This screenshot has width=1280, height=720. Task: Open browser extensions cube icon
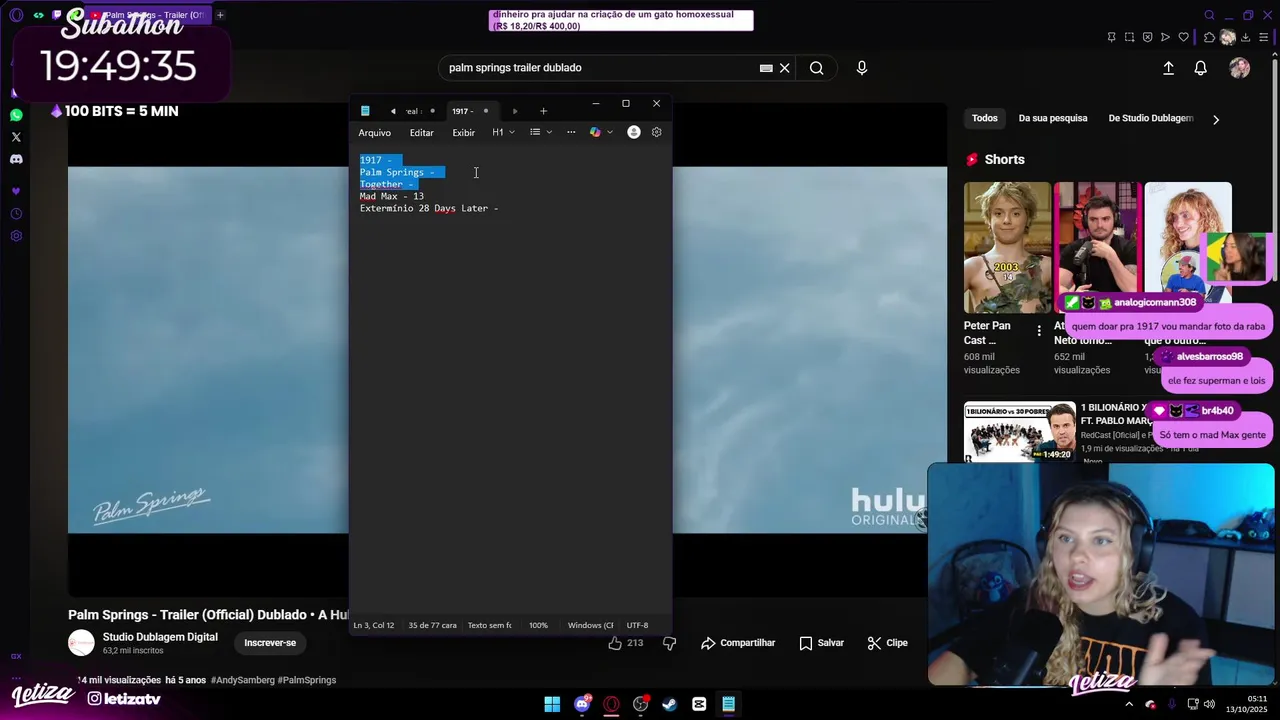click(1210, 37)
